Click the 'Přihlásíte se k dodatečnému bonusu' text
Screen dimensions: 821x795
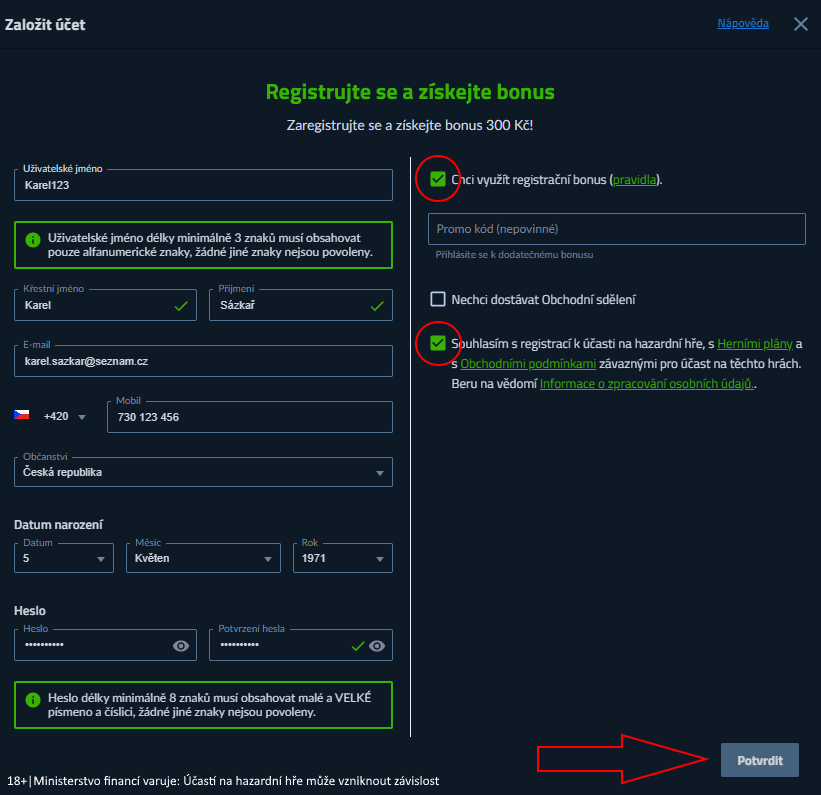[x=514, y=255]
